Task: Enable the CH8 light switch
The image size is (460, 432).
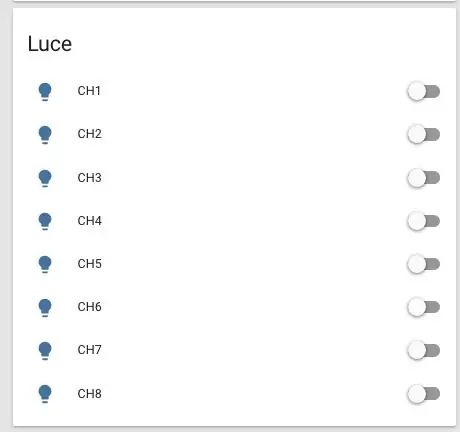Action: pyautogui.click(x=423, y=394)
